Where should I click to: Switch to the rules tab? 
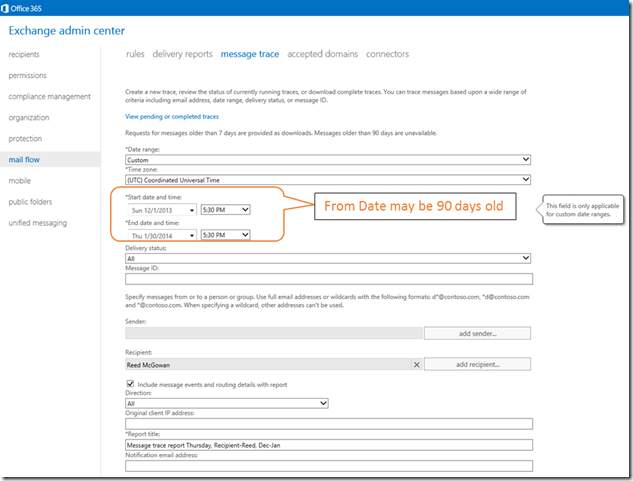tap(135, 54)
